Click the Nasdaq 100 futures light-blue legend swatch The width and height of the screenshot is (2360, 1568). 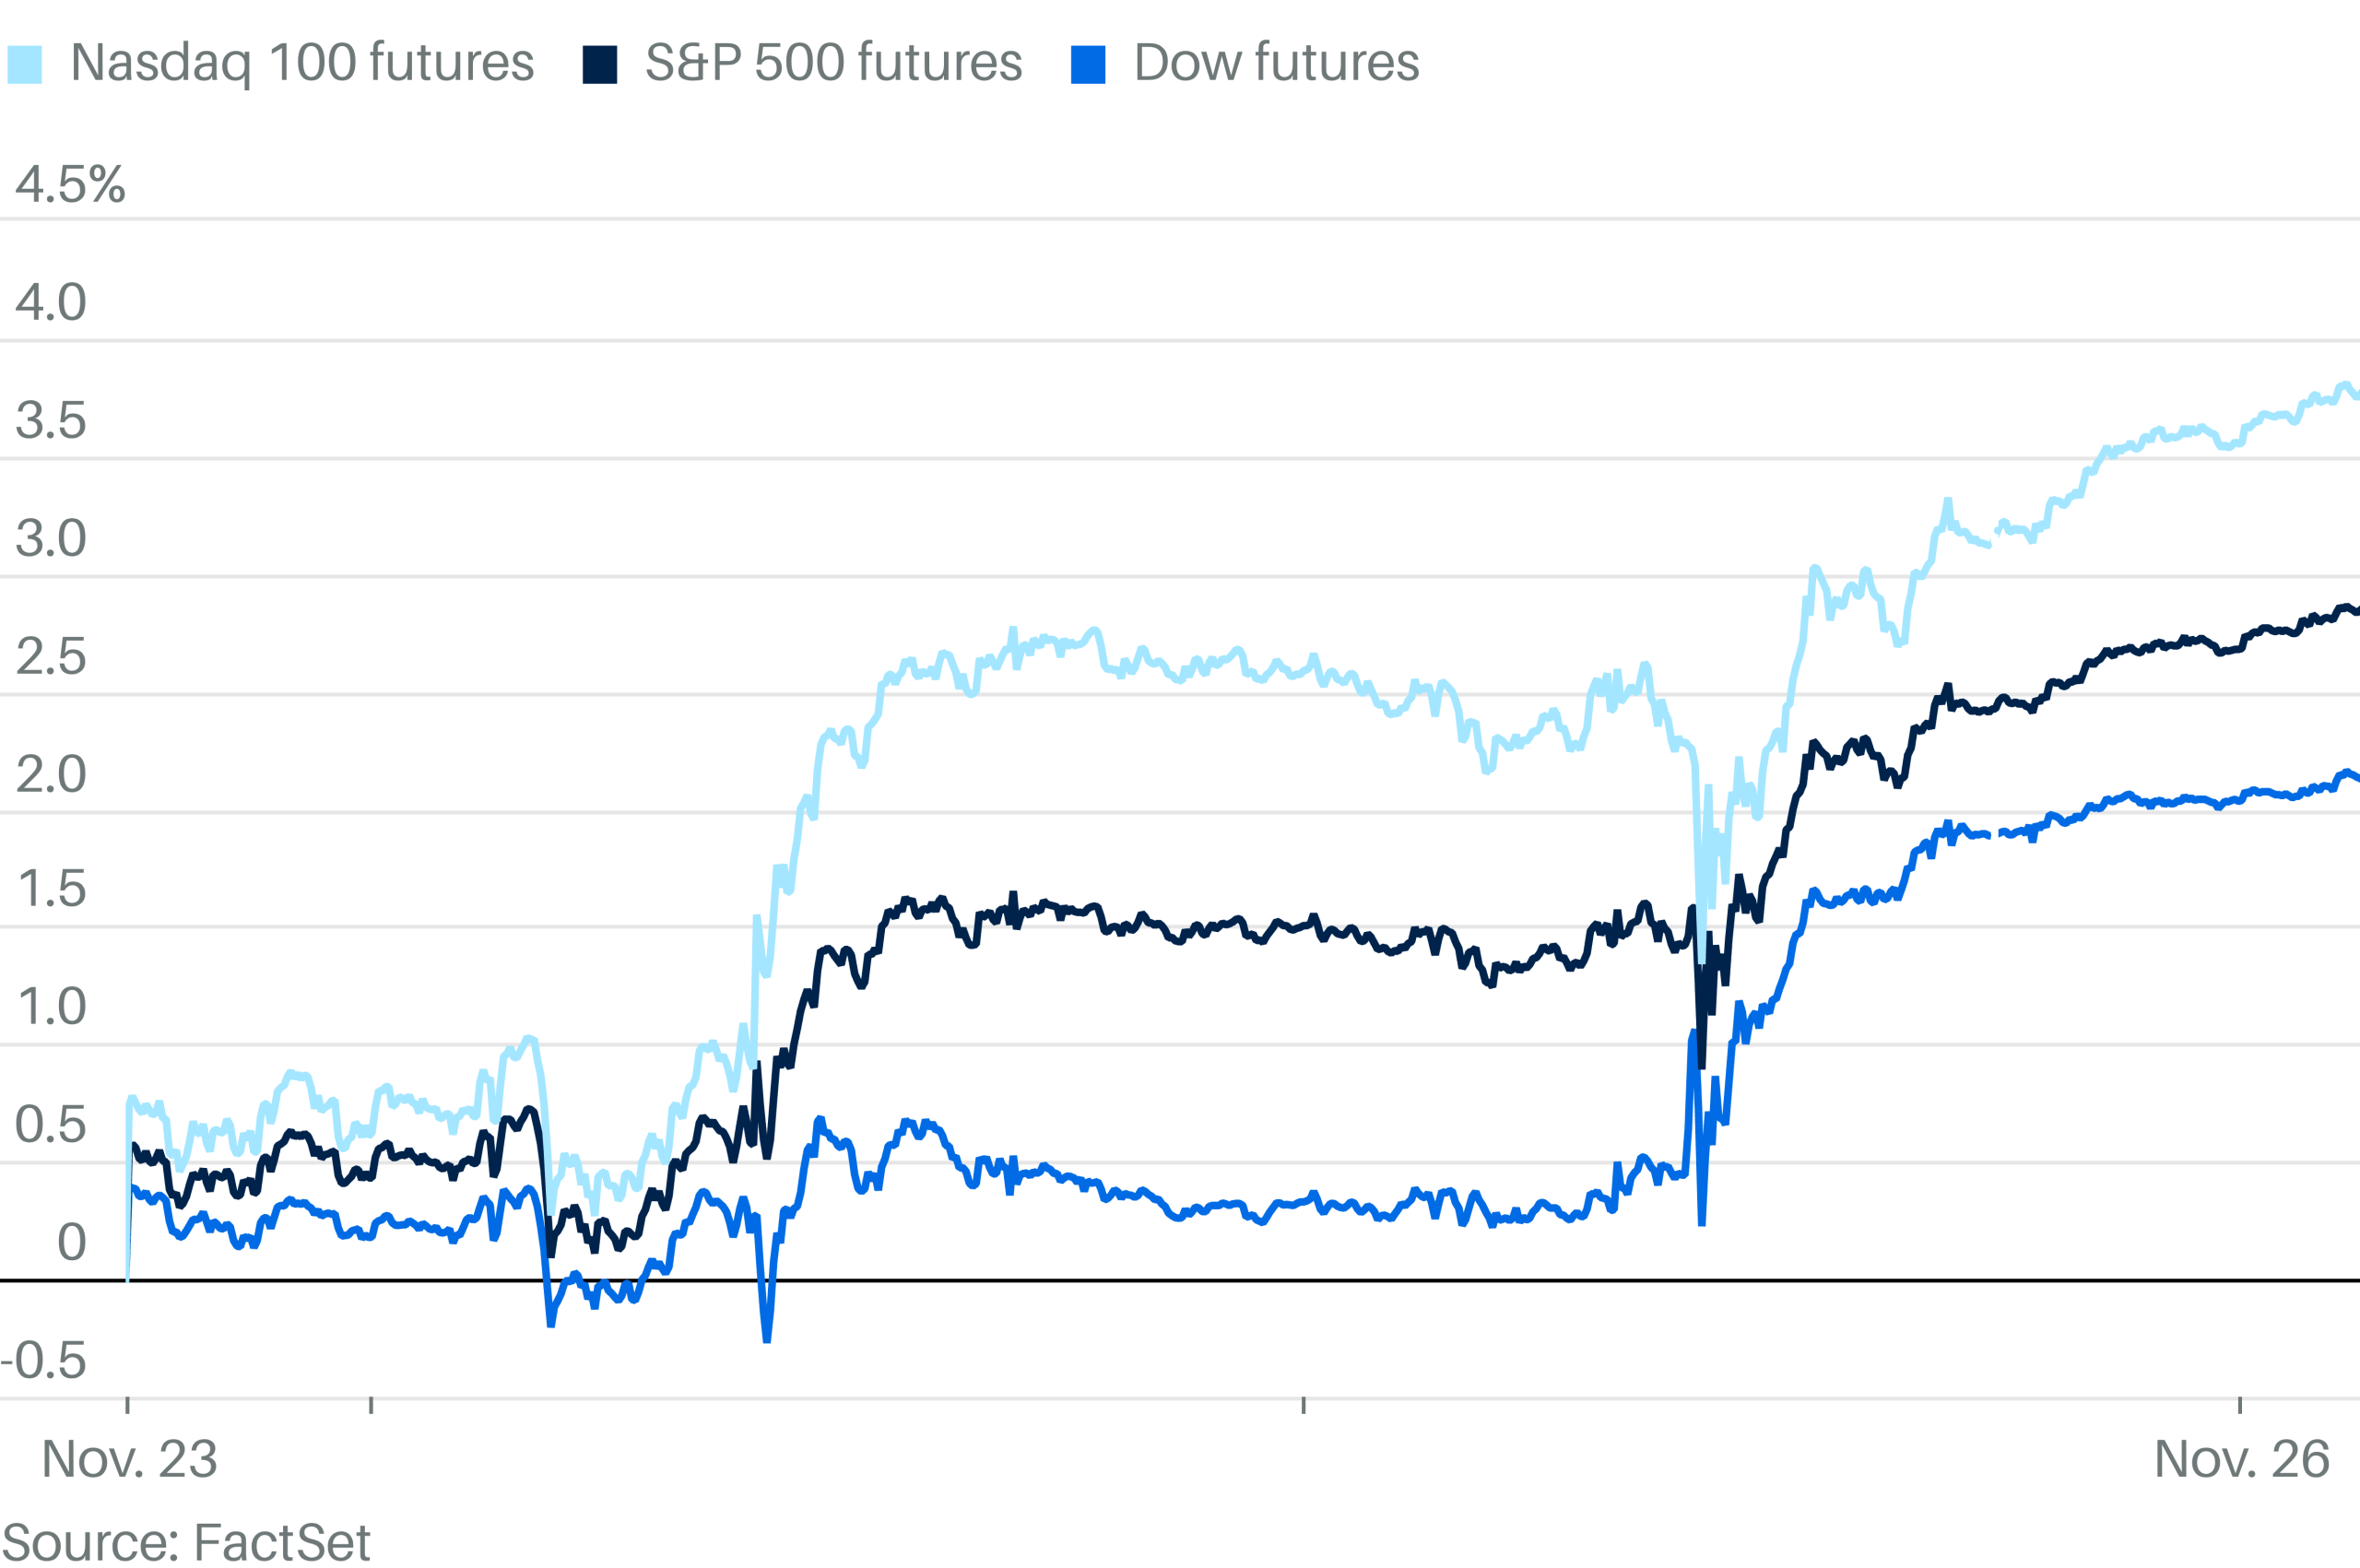24,64
